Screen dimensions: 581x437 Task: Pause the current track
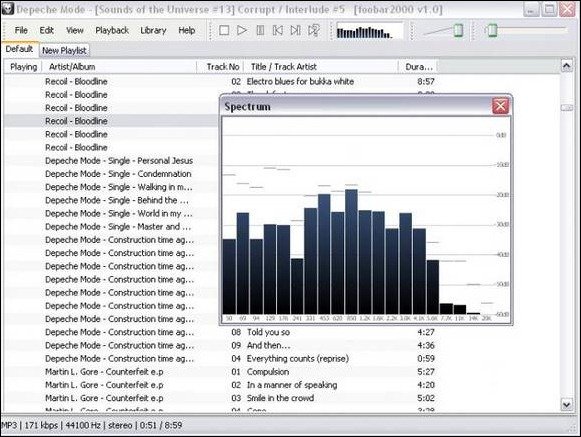tap(260, 30)
